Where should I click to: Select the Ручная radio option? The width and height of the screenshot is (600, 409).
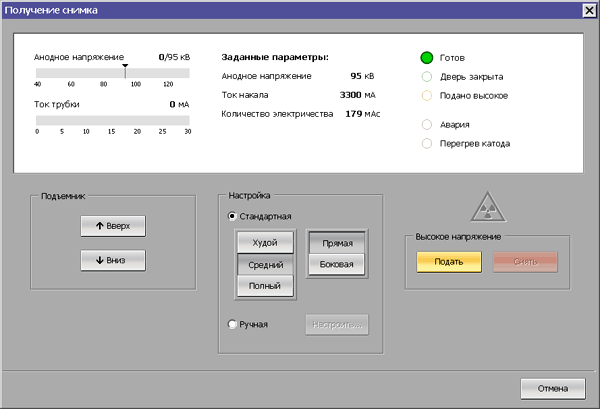point(233,324)
